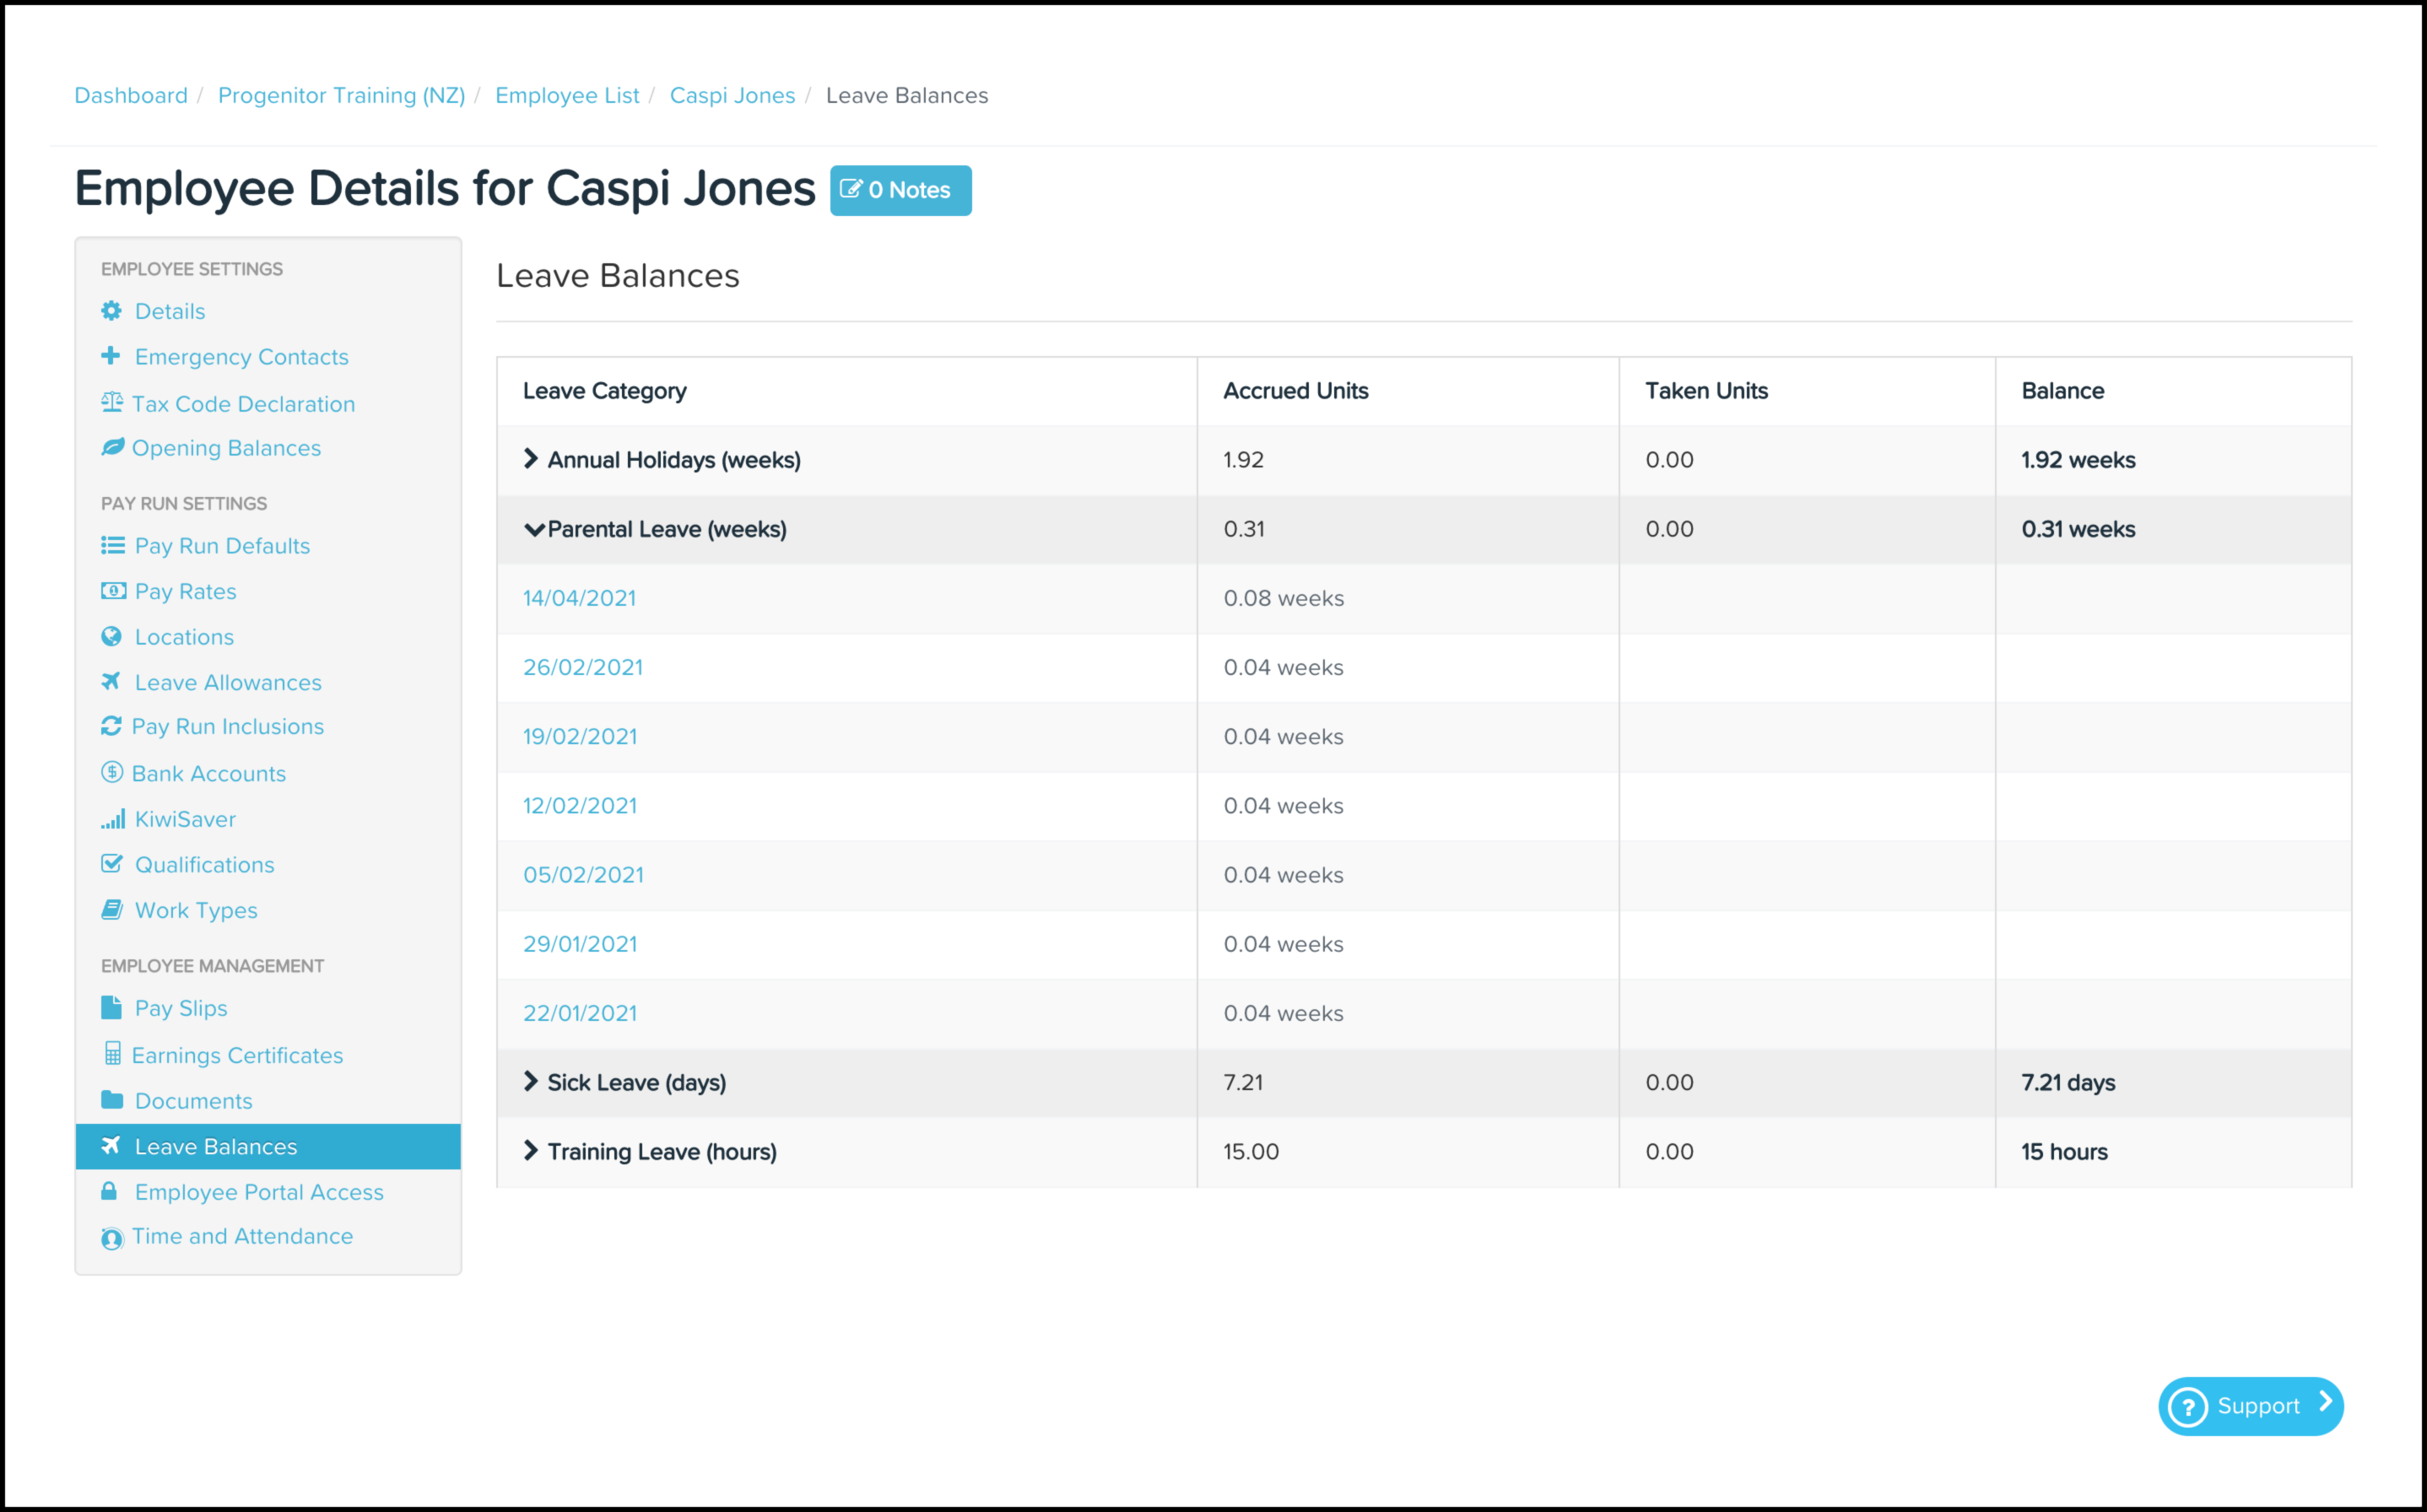Open Leave Allowances in the sidebar
This screenshot has width=2427, height=1512.
(x=228, y=682)
